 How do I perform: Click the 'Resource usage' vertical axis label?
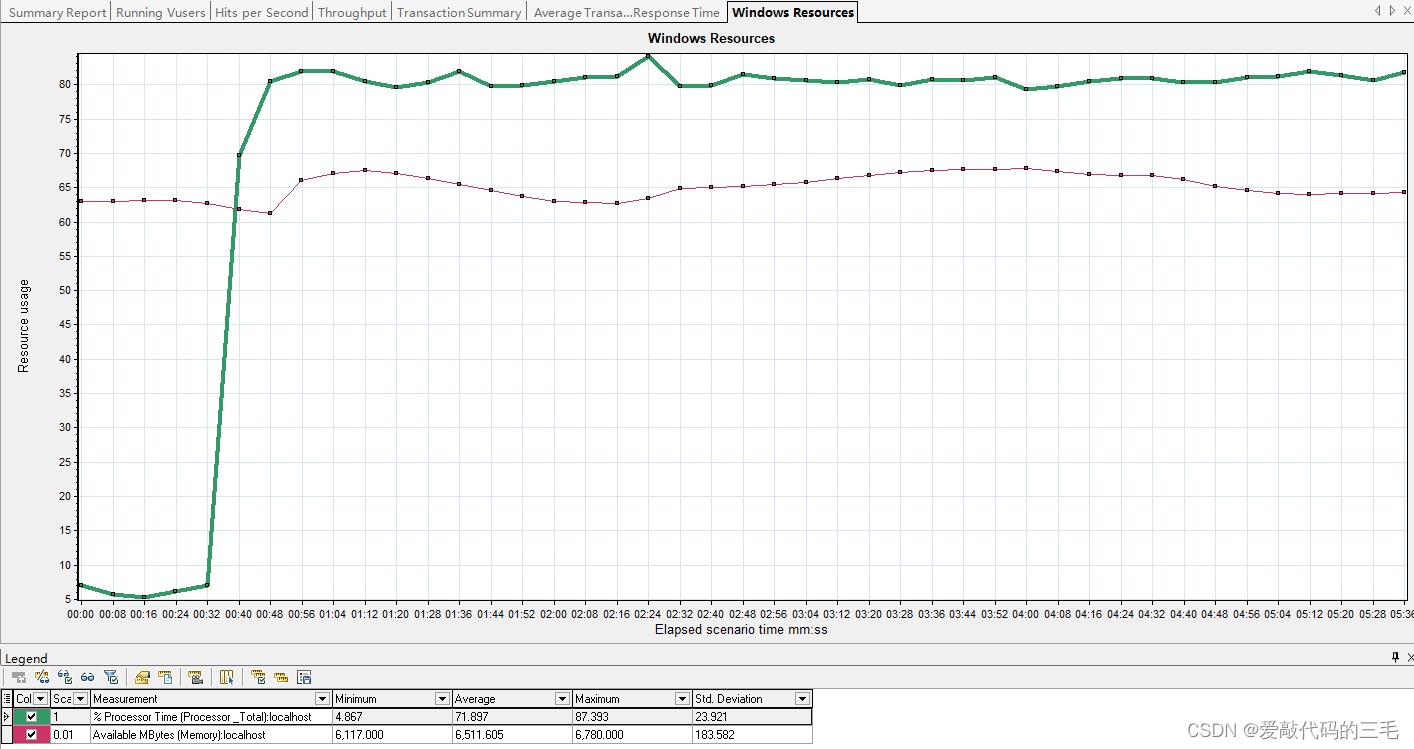pos(24,326)
